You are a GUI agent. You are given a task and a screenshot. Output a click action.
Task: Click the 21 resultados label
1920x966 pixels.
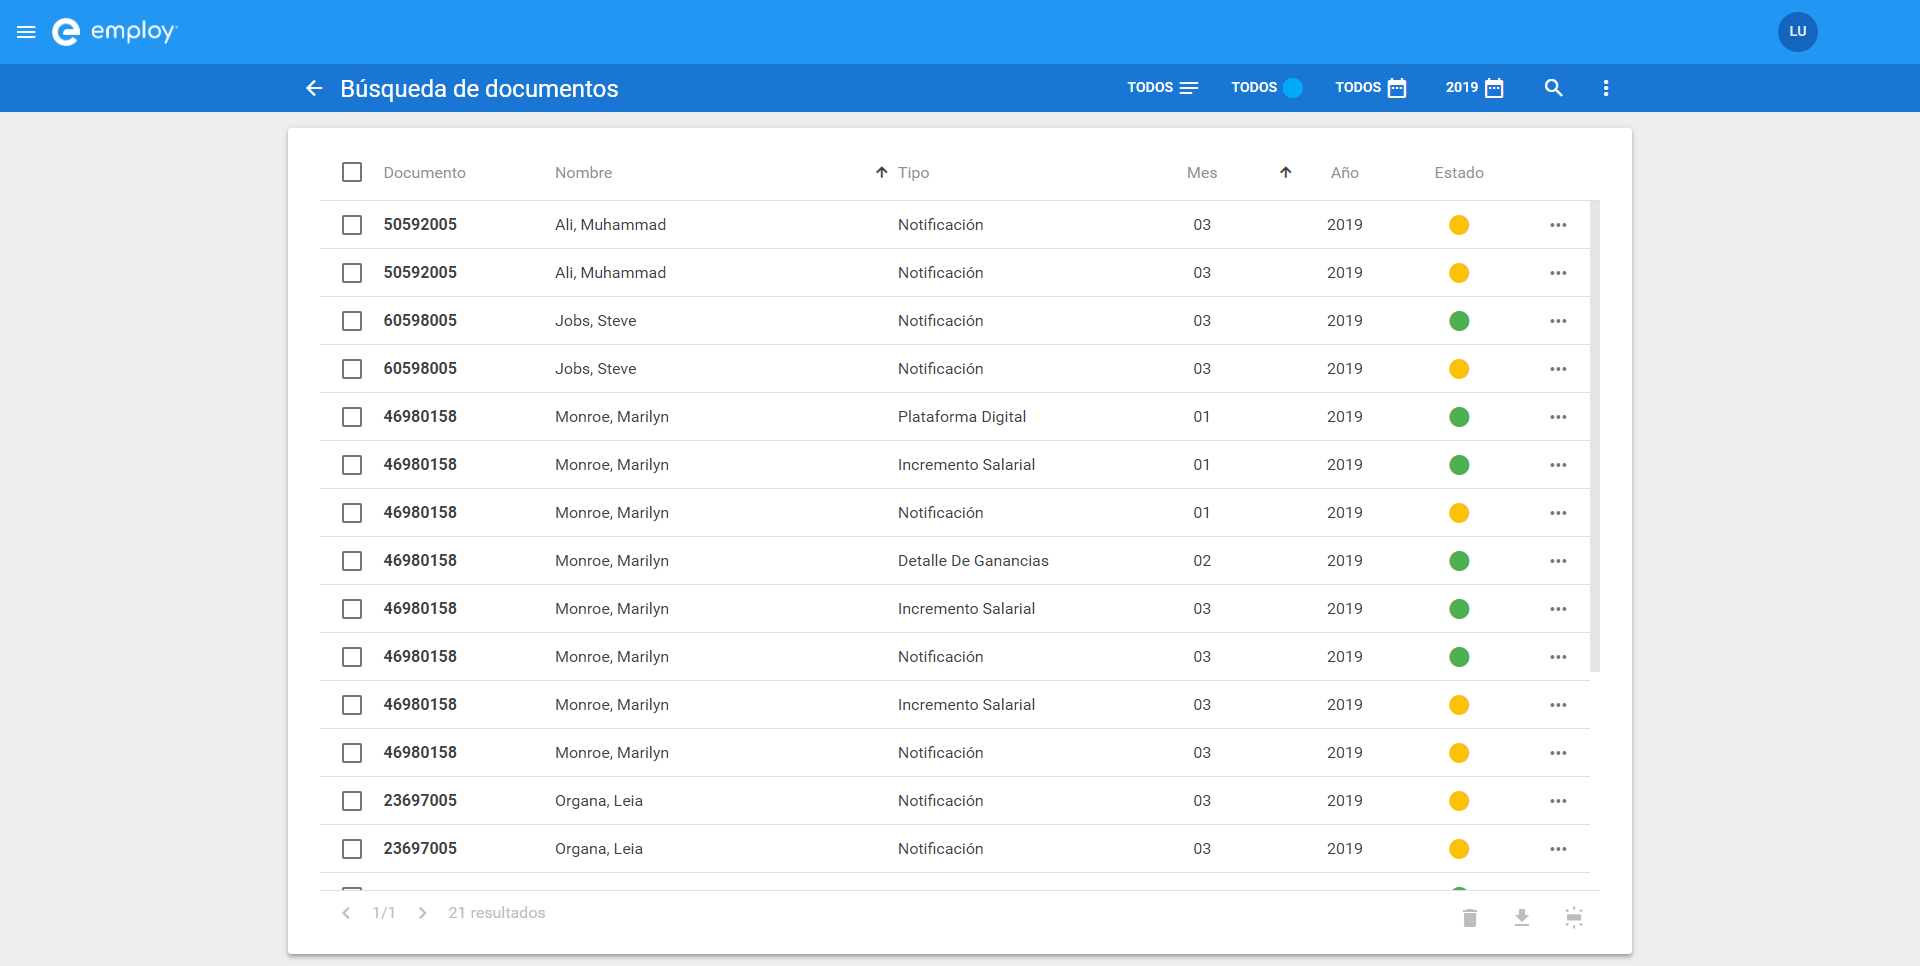click(497, 913)
